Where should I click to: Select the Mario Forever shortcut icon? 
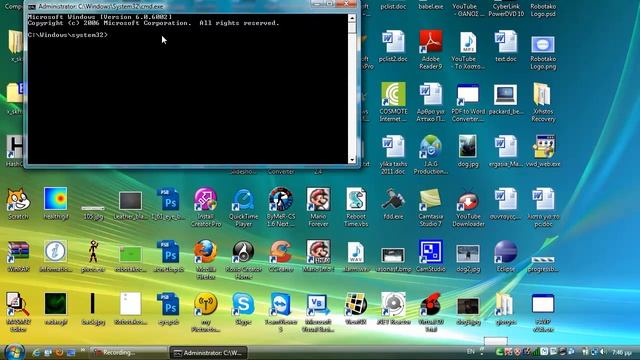click(318, 207)
